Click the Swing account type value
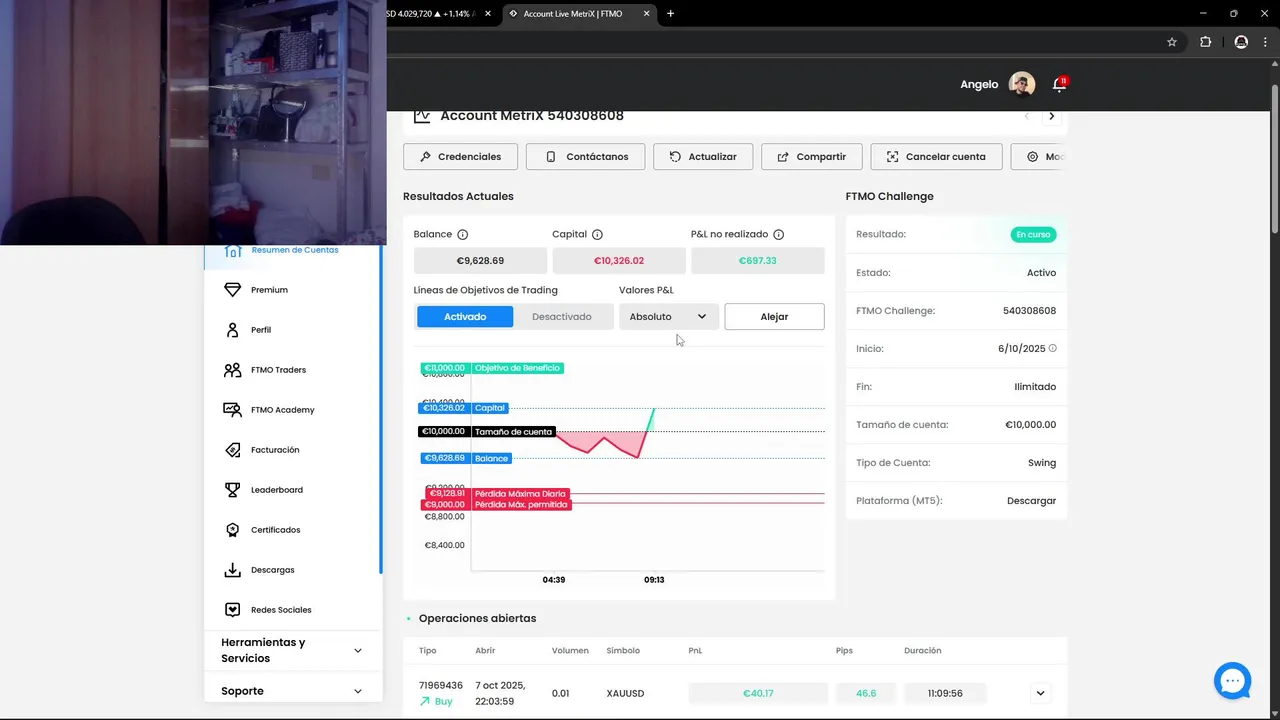 click(x=1041, y=463)
